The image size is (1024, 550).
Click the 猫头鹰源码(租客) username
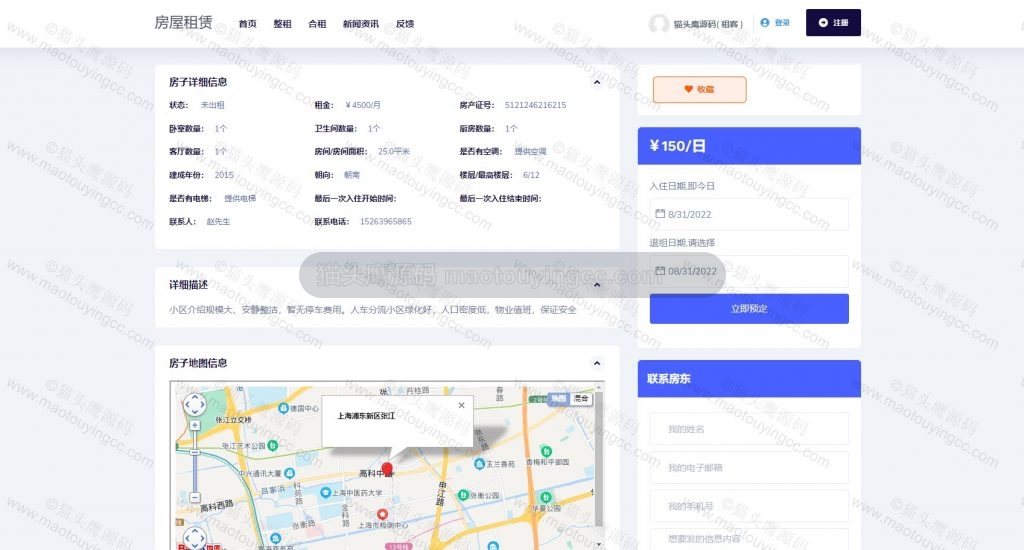pos(708,24)
